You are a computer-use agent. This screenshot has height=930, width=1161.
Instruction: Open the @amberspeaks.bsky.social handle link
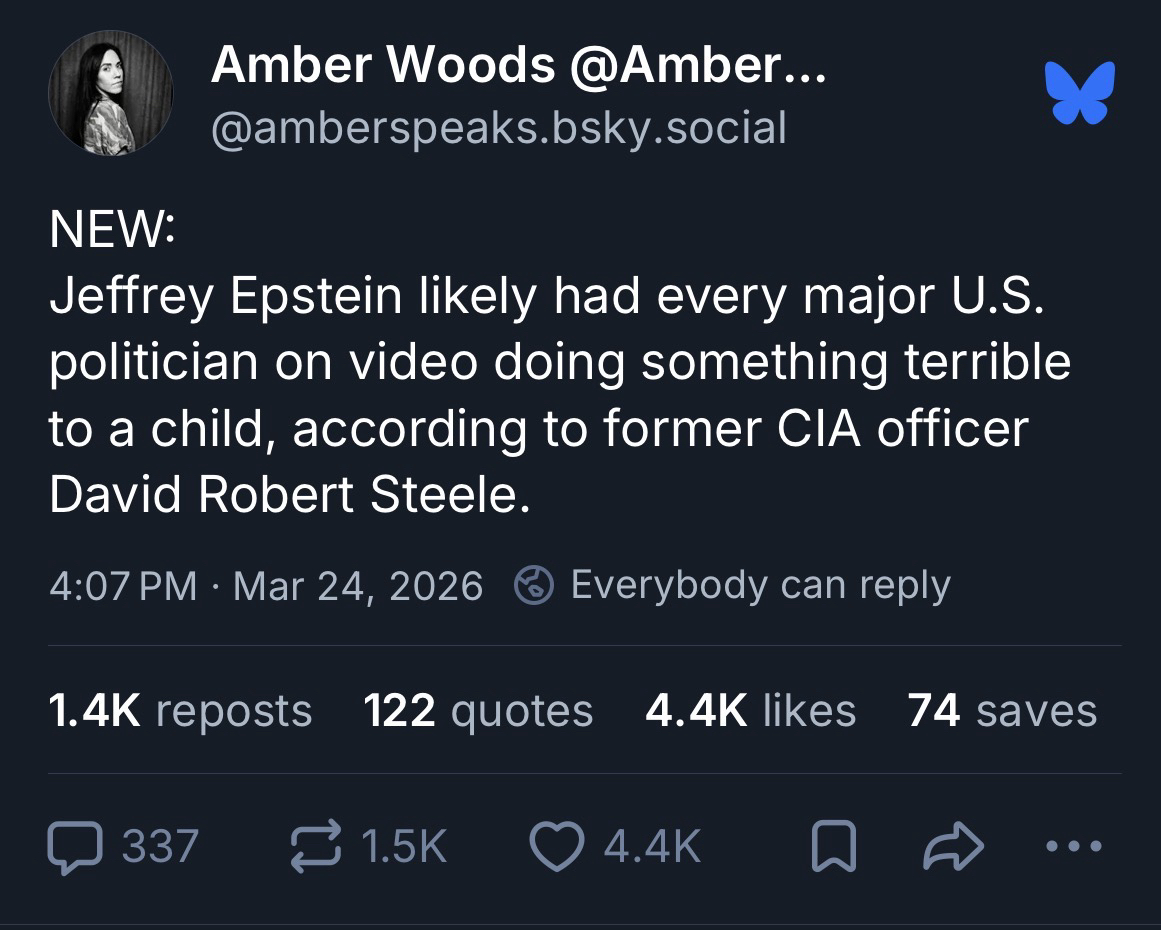(x=498, y=128)
